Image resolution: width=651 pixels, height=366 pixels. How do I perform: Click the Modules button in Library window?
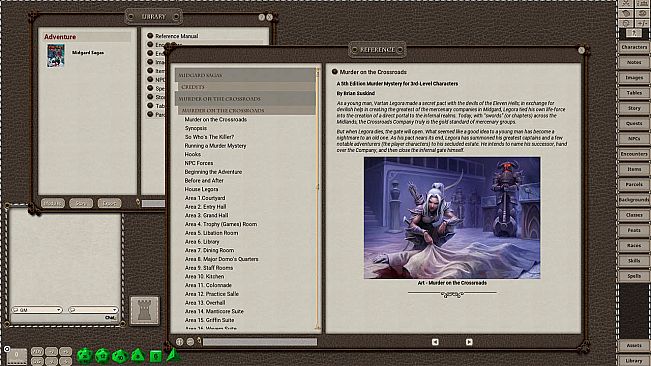53,203
